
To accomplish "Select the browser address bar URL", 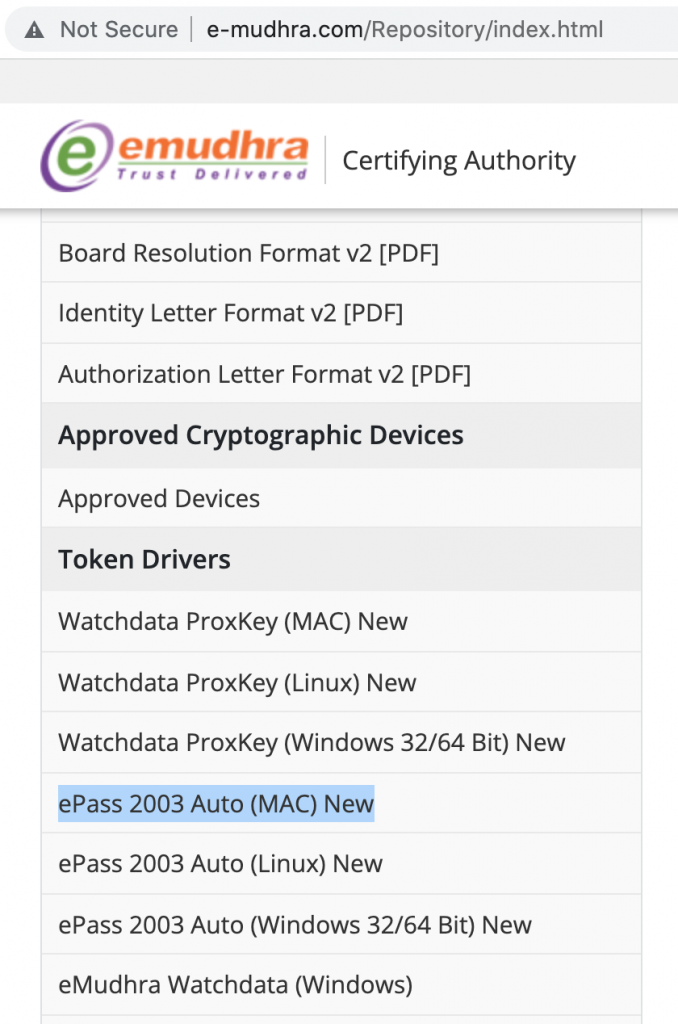I will click(404, 29).
